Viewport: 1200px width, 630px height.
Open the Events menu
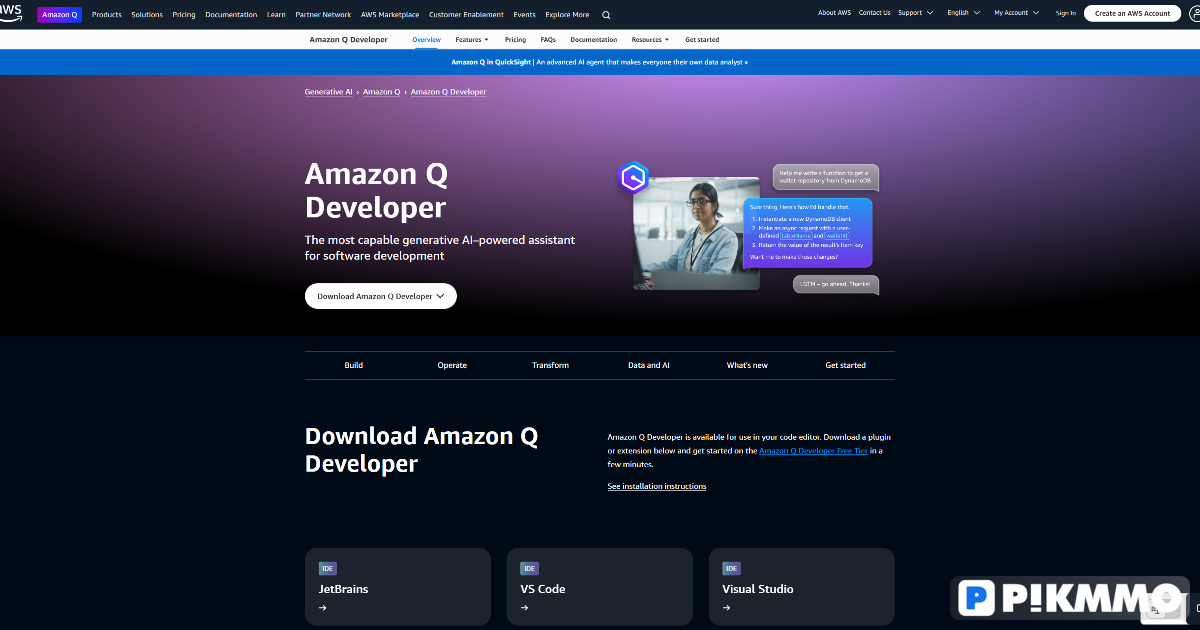click(524, 15)
